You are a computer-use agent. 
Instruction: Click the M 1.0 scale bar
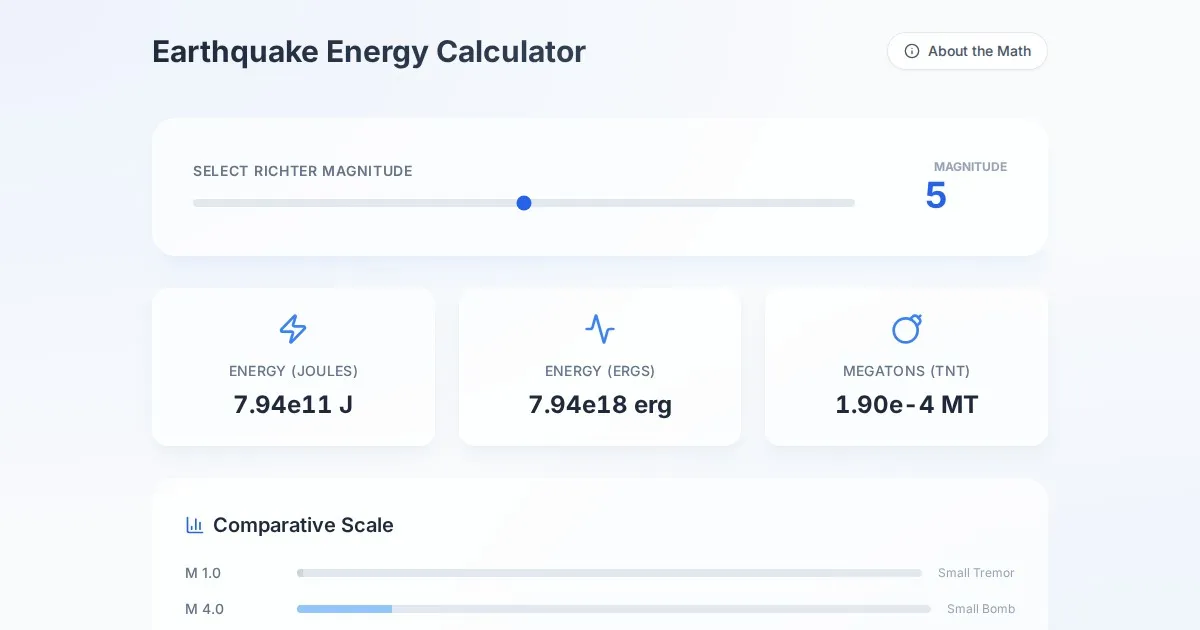coord(609,573)
